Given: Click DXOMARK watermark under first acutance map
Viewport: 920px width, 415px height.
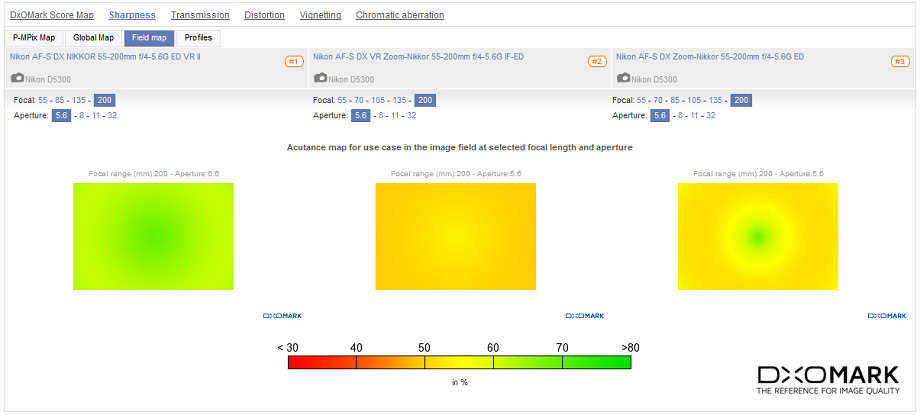Looking at the screenshot, I should 282,315.
